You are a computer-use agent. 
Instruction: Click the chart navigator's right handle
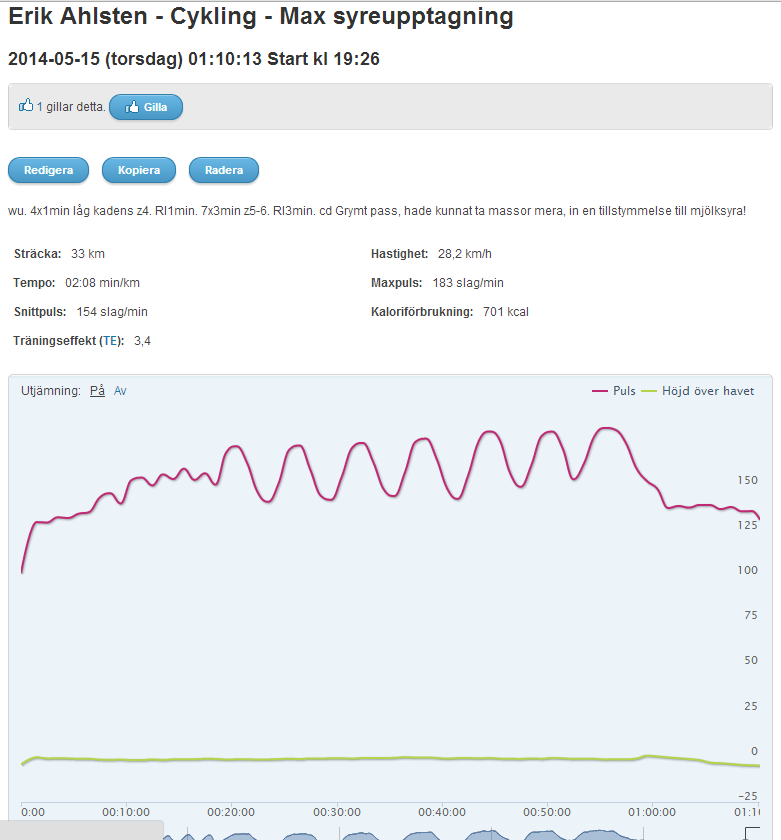click(753, 833)
